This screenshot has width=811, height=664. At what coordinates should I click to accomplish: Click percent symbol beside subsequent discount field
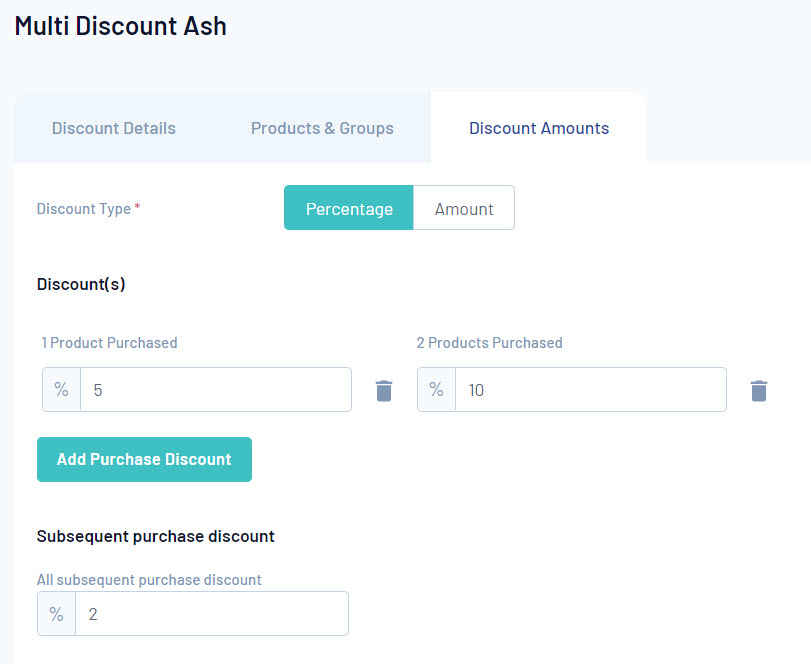pos(56,614)
